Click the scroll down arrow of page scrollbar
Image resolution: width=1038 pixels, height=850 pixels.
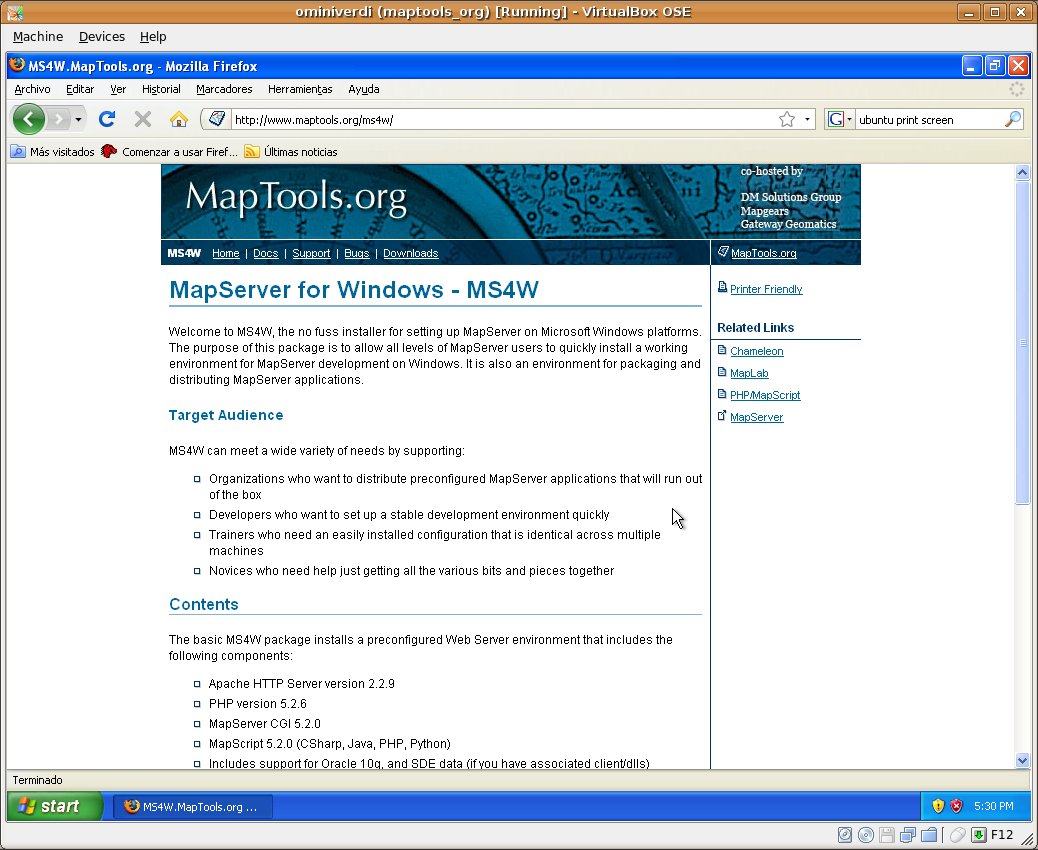point(1022,760)
